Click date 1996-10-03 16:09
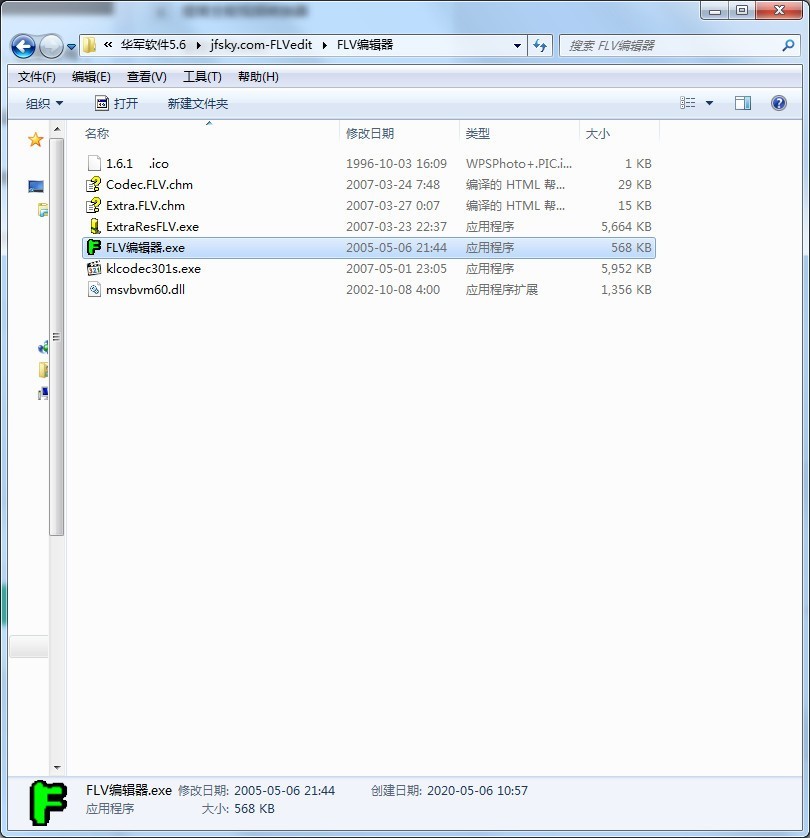Viewport: 810px width, 838px height. click(396, 164)
